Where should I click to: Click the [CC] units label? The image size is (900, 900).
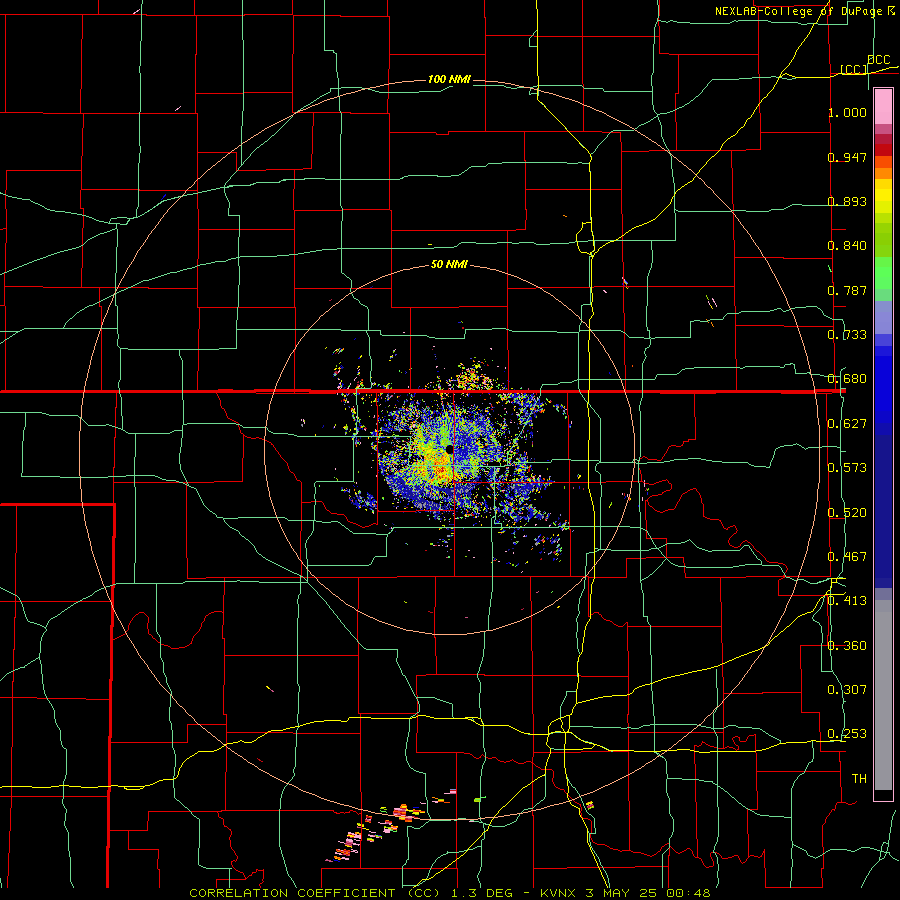click(854, 69)
